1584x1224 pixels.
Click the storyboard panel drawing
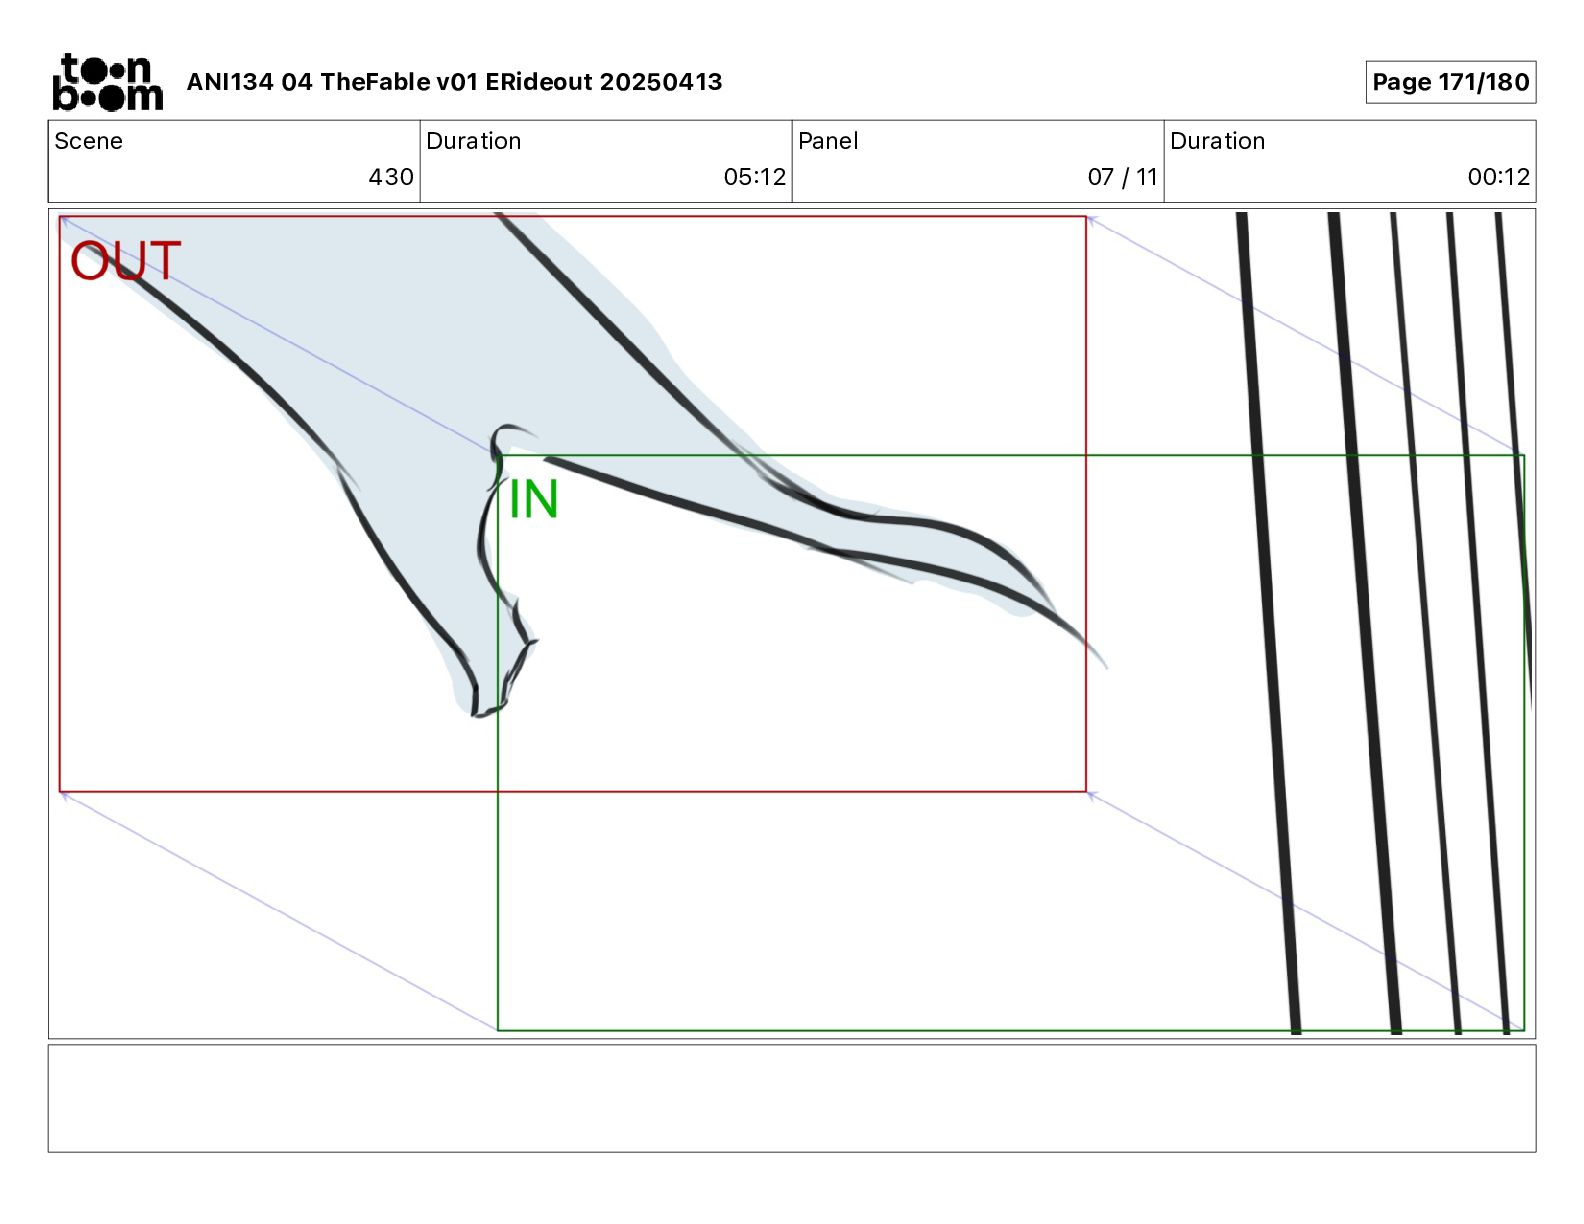(x=792, y=623)
